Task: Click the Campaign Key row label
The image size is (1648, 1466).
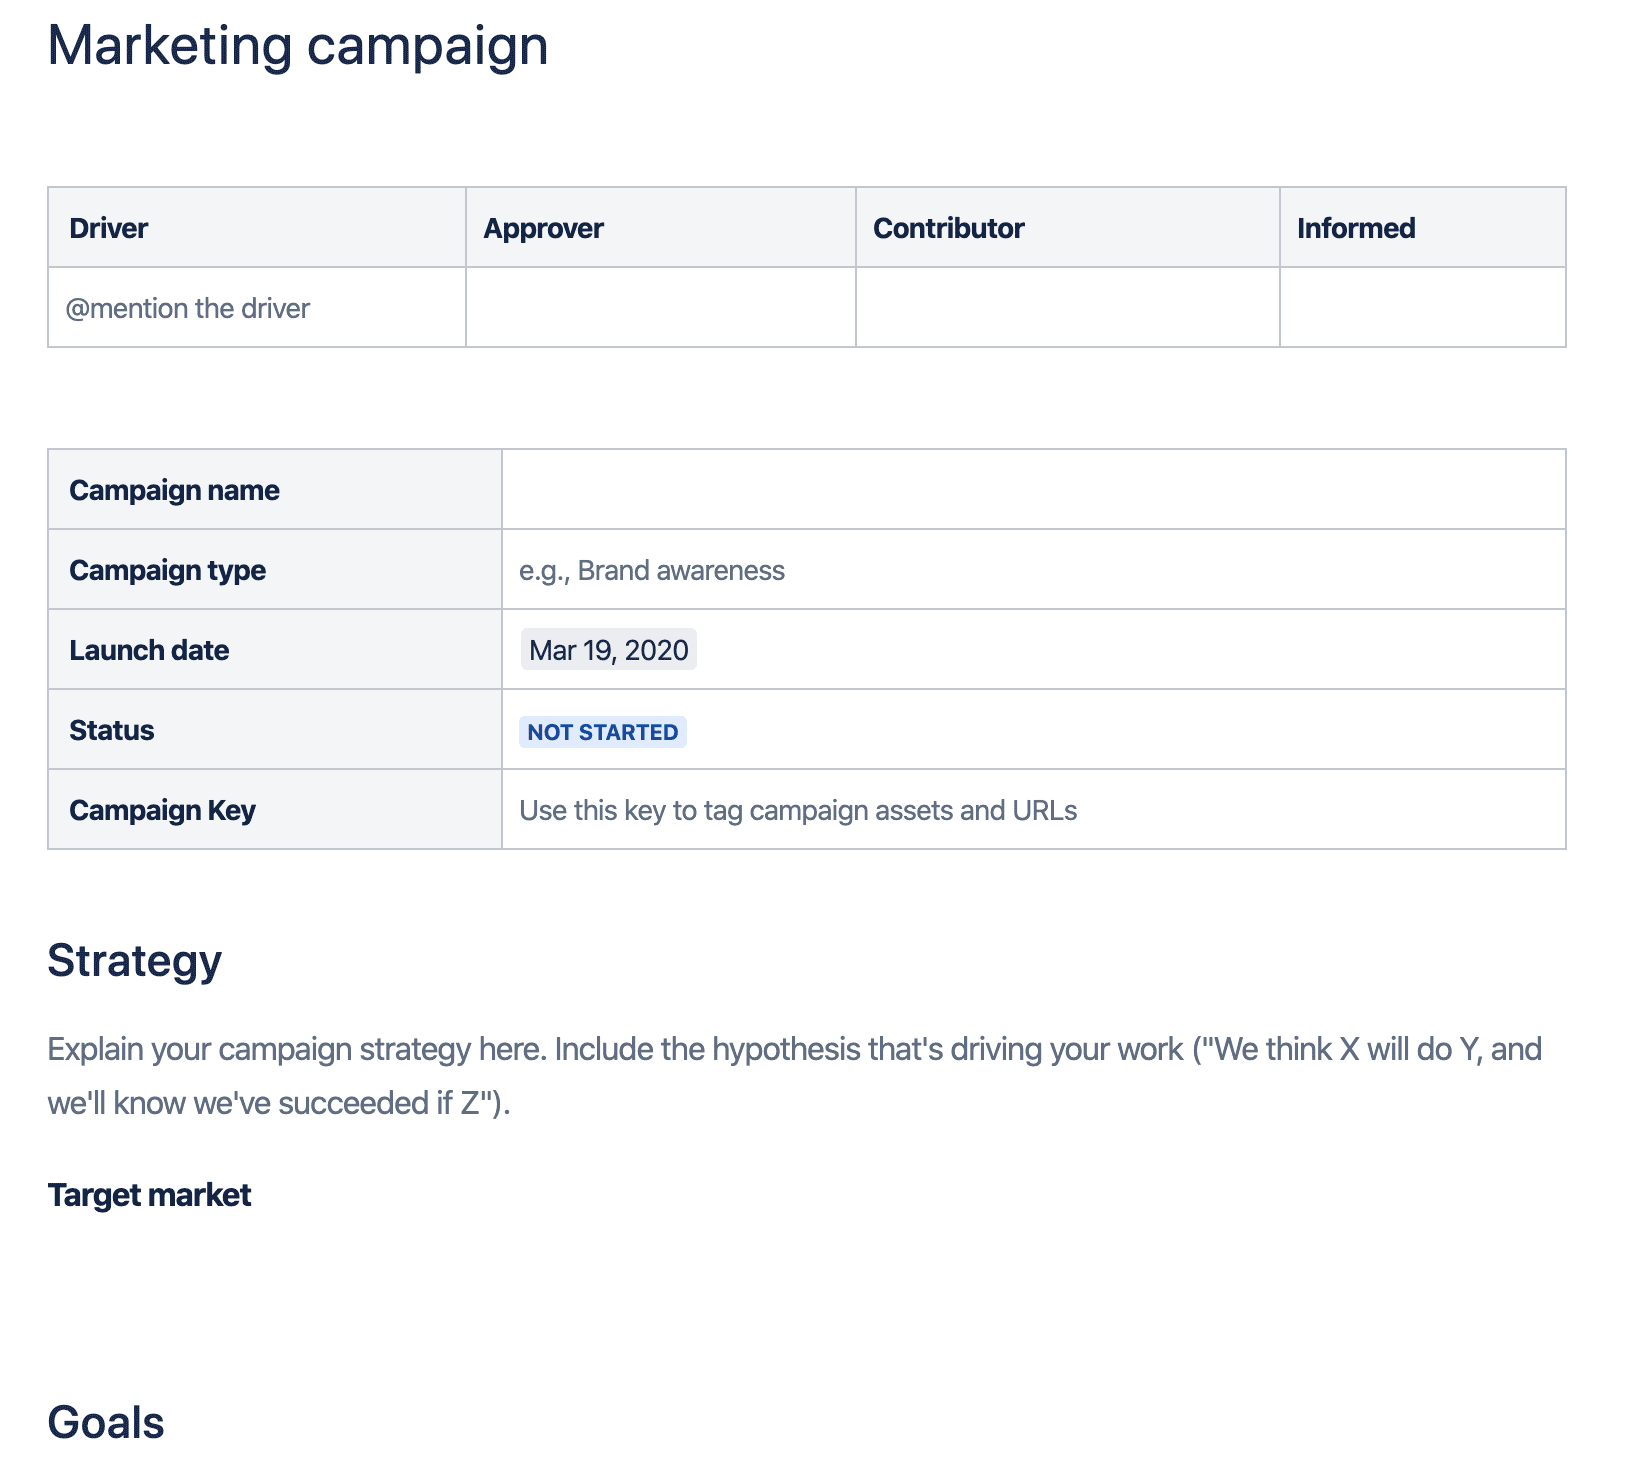Action: [x=275, y=810]
